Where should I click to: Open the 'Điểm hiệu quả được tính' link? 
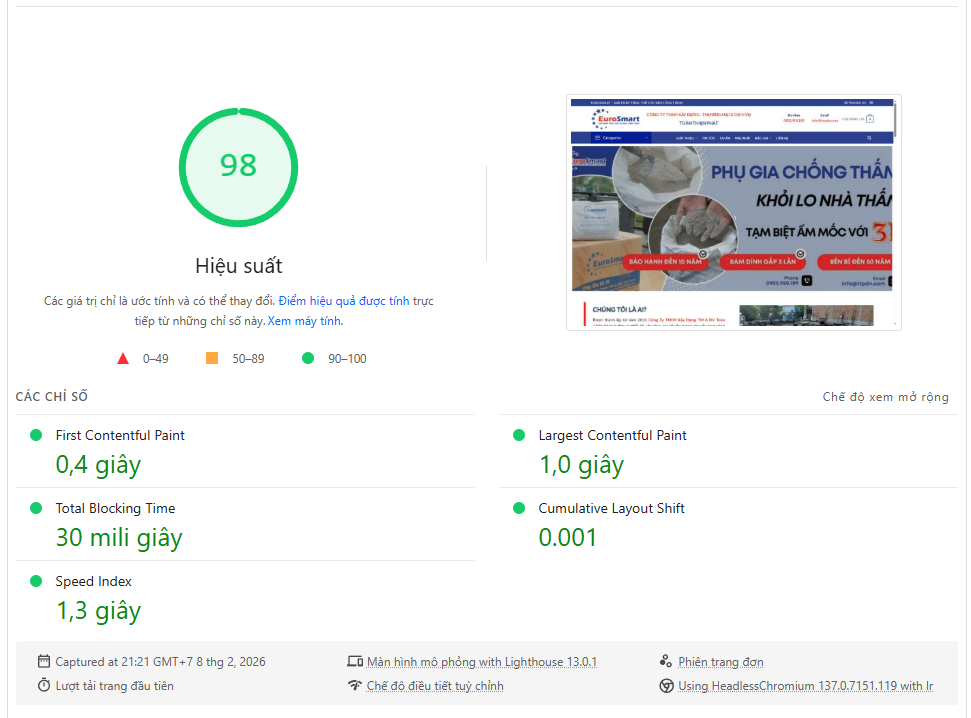(x=344, y=301)
